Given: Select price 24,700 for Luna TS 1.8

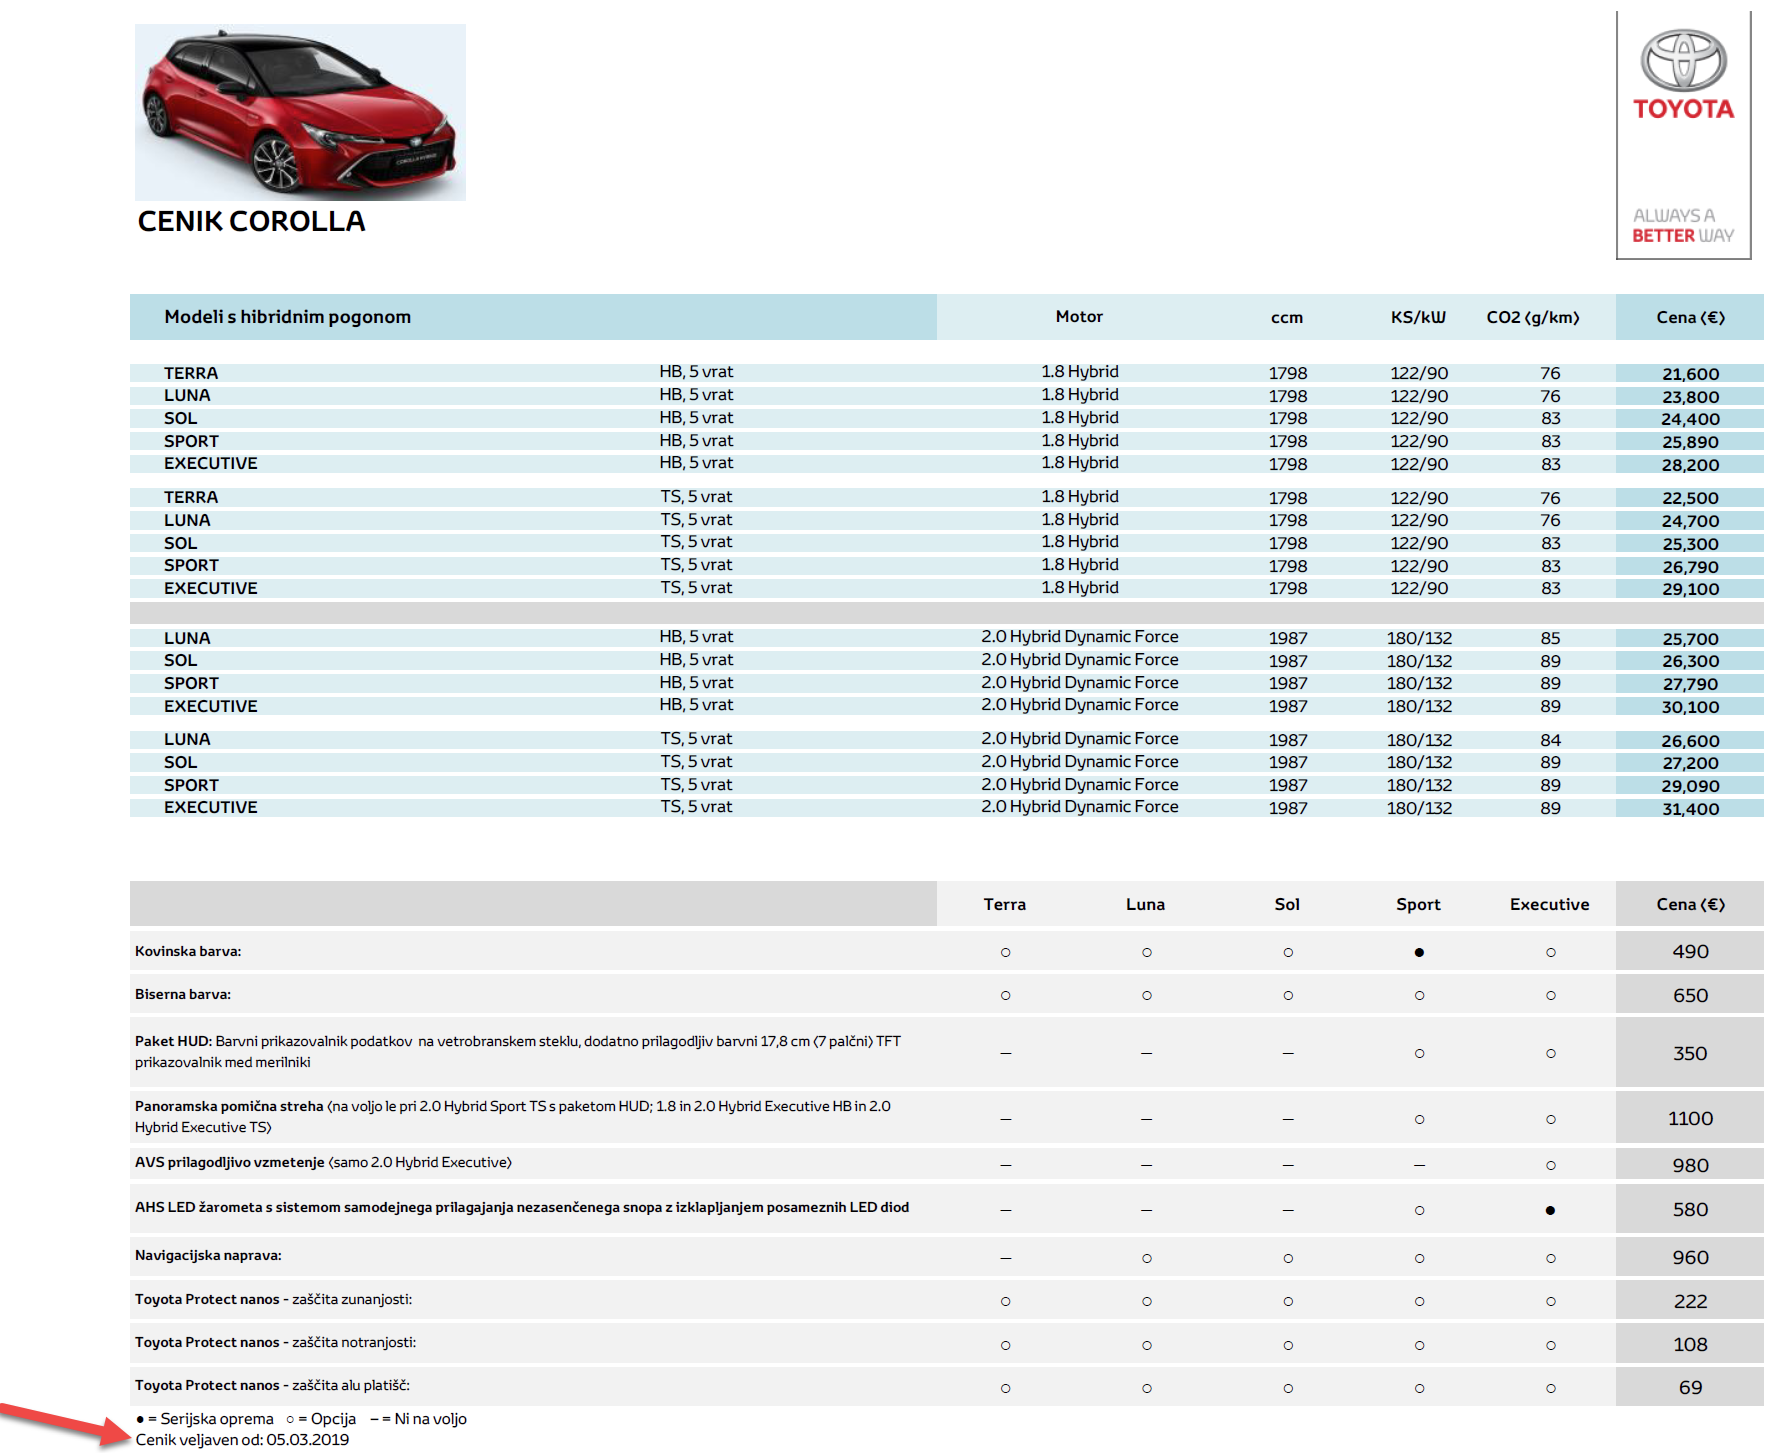Looking at the screenshot, I should (x=1690, y=521).
